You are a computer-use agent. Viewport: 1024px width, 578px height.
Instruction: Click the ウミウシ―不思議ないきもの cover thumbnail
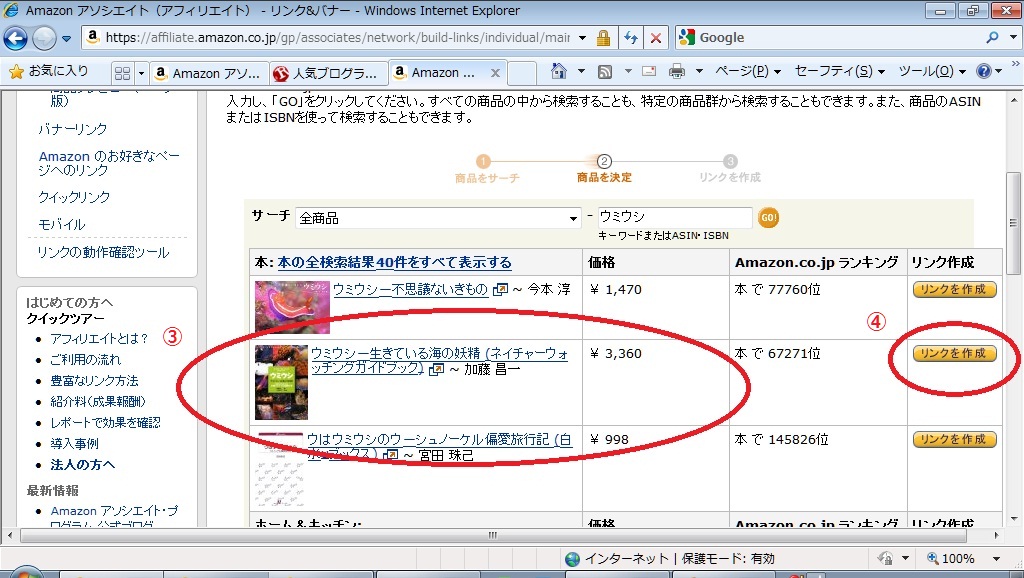(292, 307)
